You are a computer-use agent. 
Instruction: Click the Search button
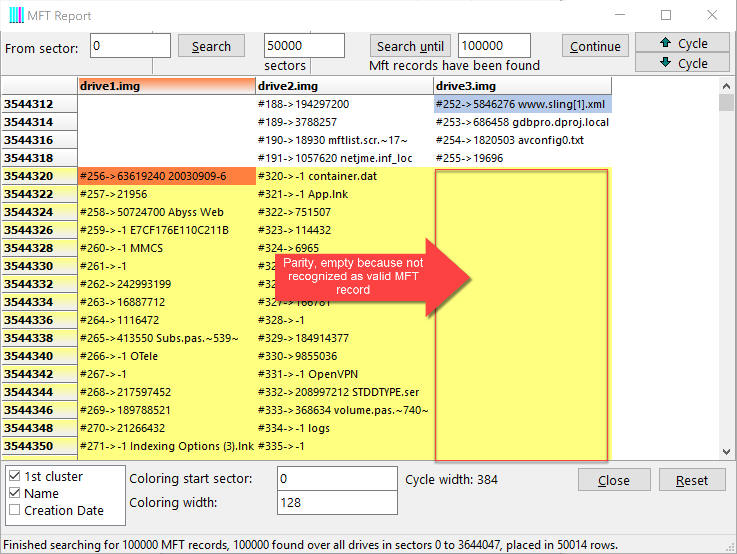pyautogui.click(x=211, y=46)
